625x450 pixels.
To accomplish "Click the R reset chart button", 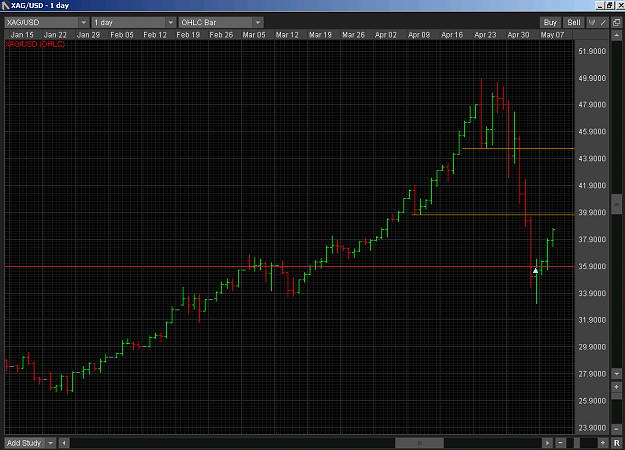I will tap(617, 443).
